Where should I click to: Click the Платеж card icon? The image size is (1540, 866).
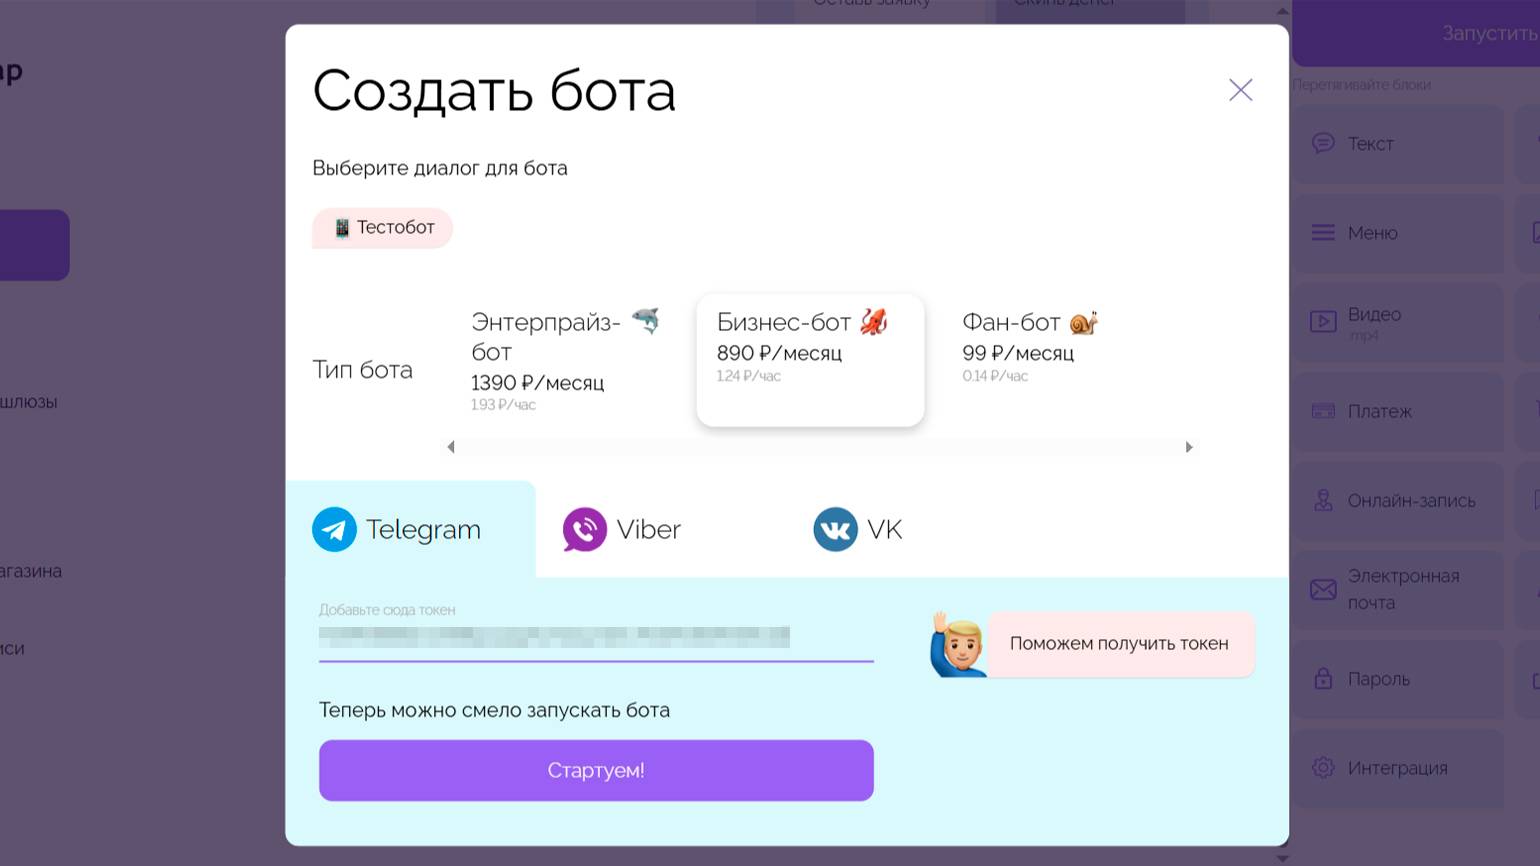1323,411
